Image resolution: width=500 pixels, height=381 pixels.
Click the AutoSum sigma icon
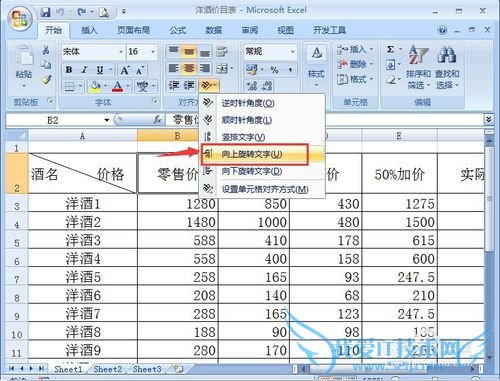pos(390,50)
